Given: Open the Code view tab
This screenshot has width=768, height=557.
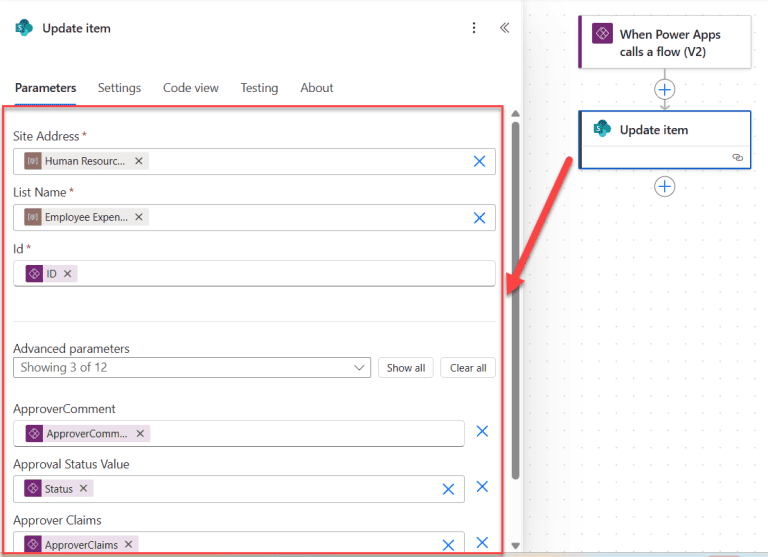Looking at the screenshot, I should pos(191,88).
